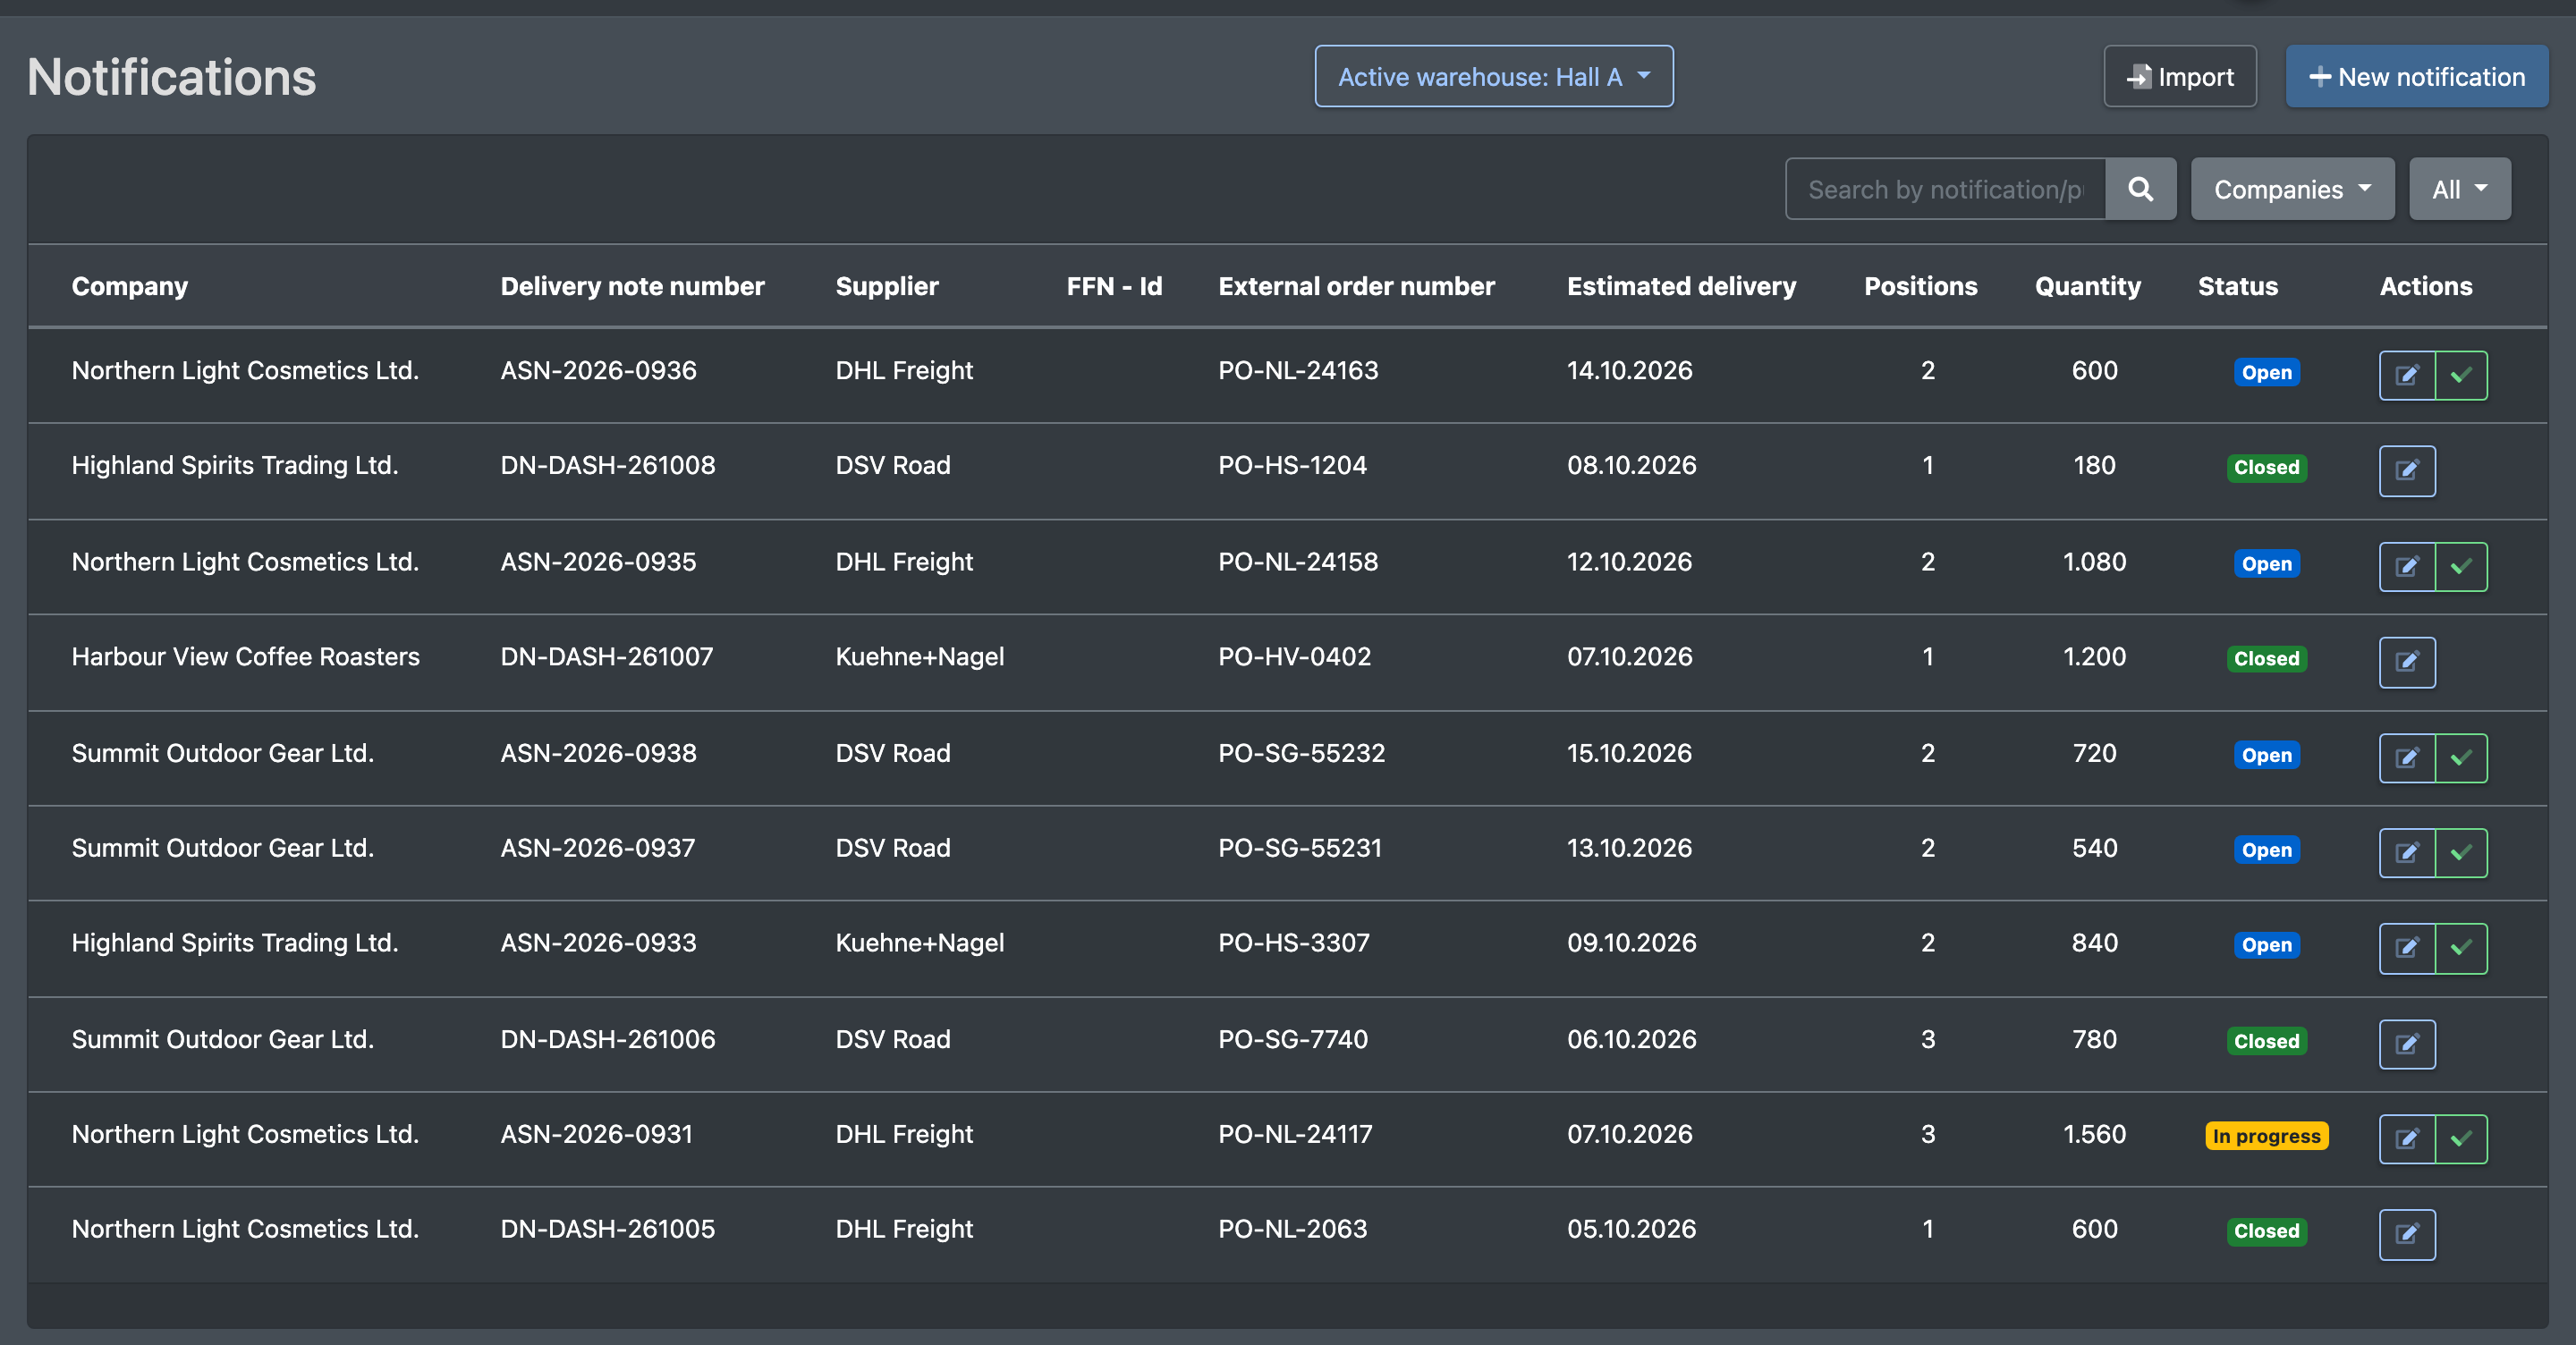Click the Delivery note number header
This screenshot has width=2576, height=1345.
632,286
